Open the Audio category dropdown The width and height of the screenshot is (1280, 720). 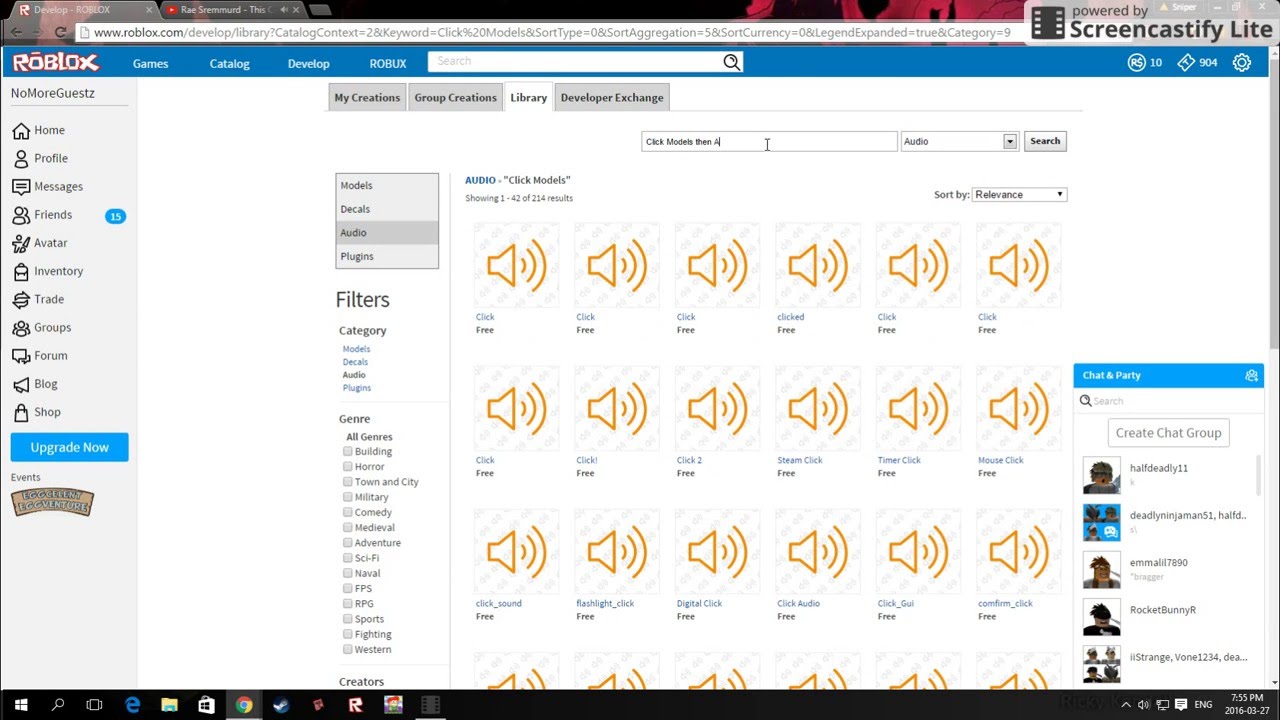(x=959, y=141)
